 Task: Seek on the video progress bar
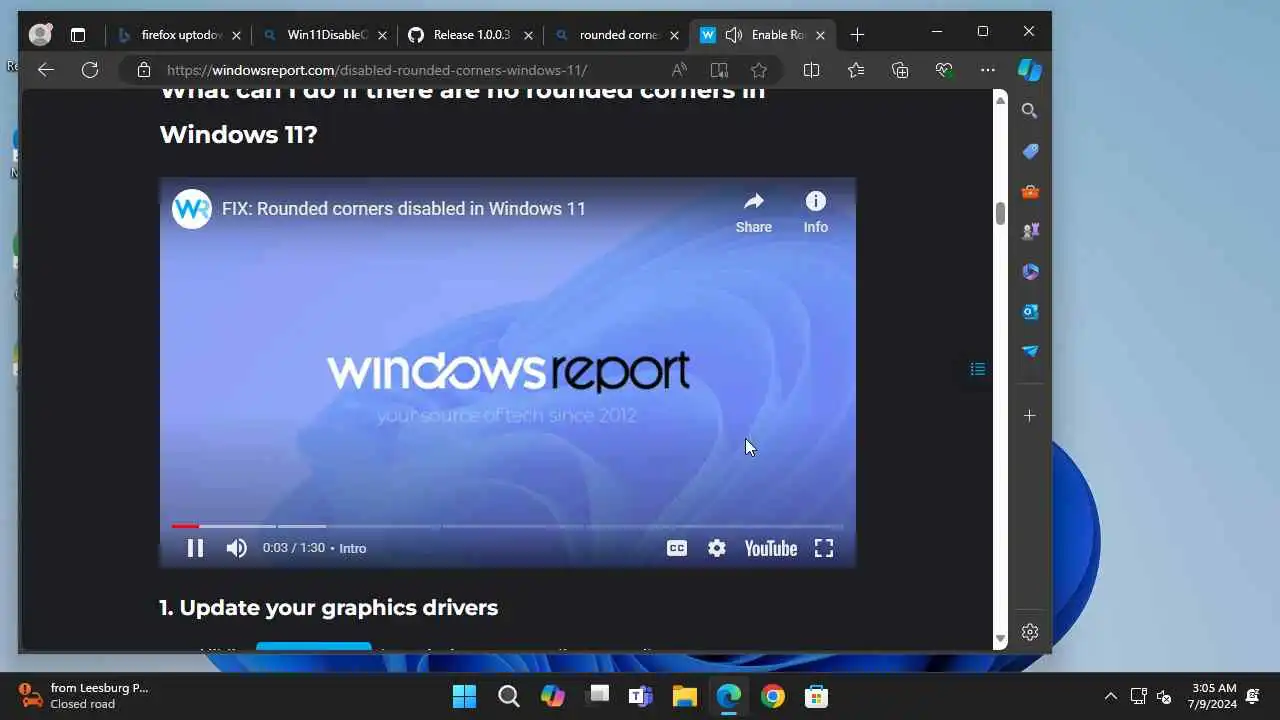tap(507, 526)
